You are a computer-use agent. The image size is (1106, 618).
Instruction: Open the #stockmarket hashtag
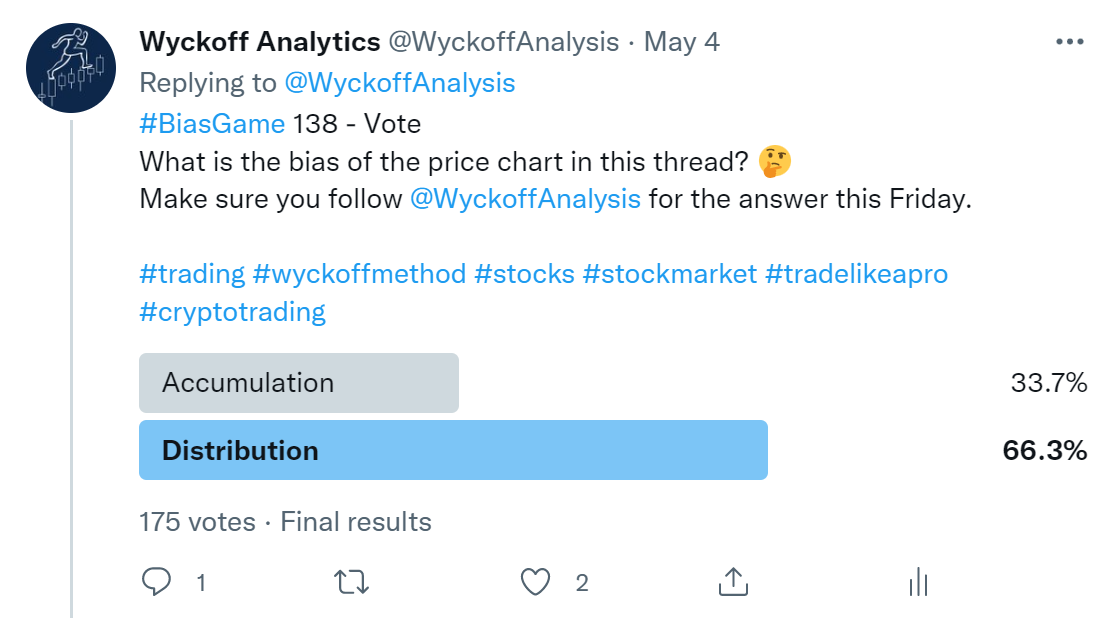(670, 274)
